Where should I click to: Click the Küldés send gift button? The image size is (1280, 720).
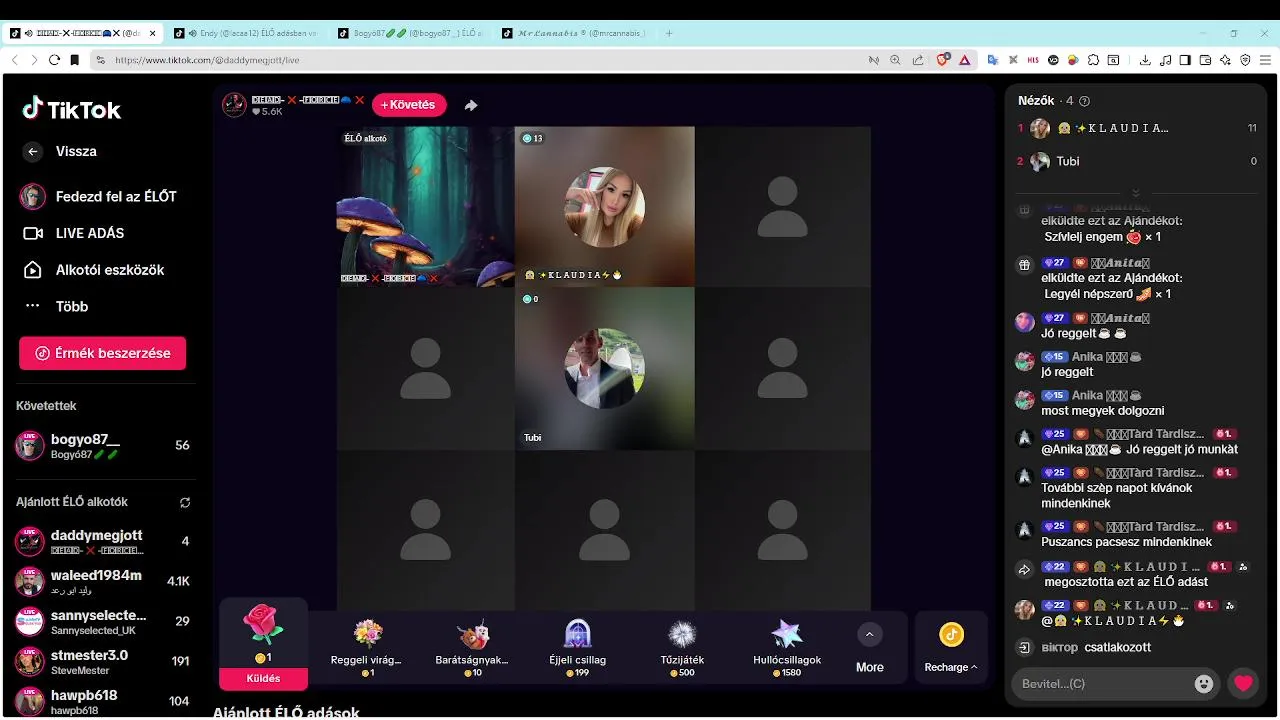tap(264, 679)
